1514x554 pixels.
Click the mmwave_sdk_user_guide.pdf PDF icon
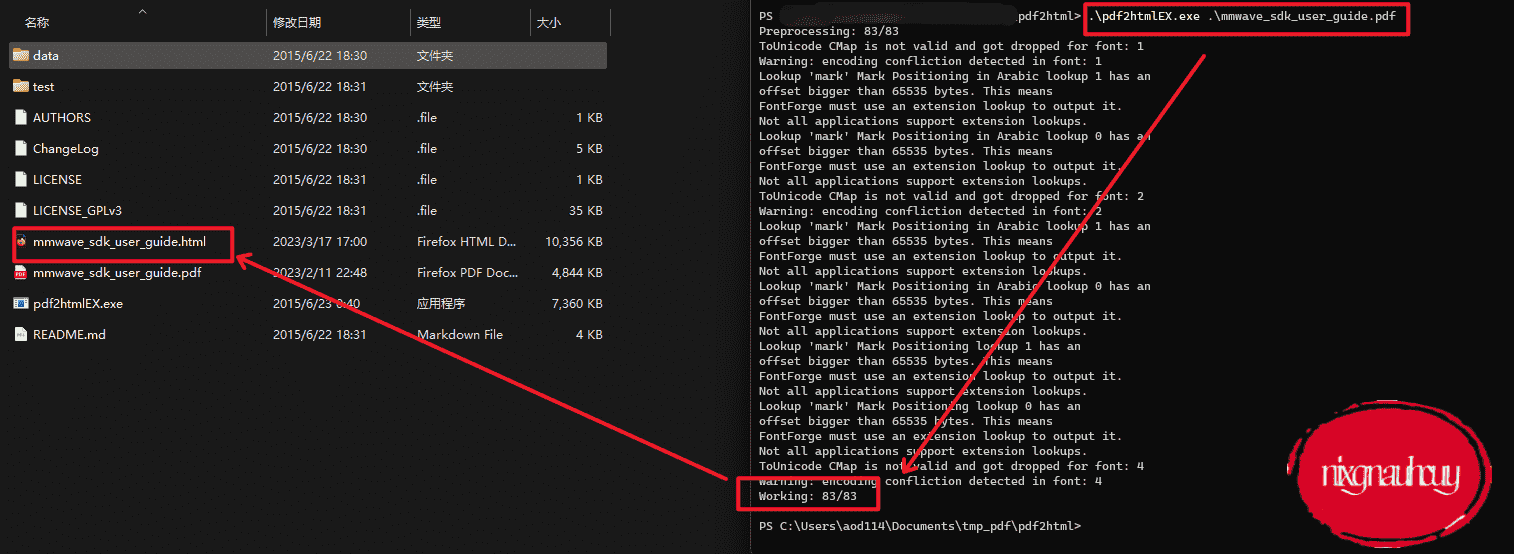[x=21, y=272]
